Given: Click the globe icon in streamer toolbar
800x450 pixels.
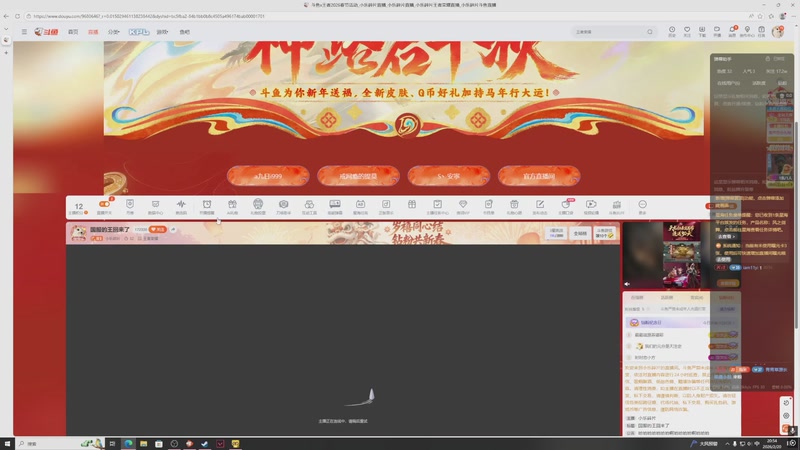Looking at the screenshot, I should (258, 206).
